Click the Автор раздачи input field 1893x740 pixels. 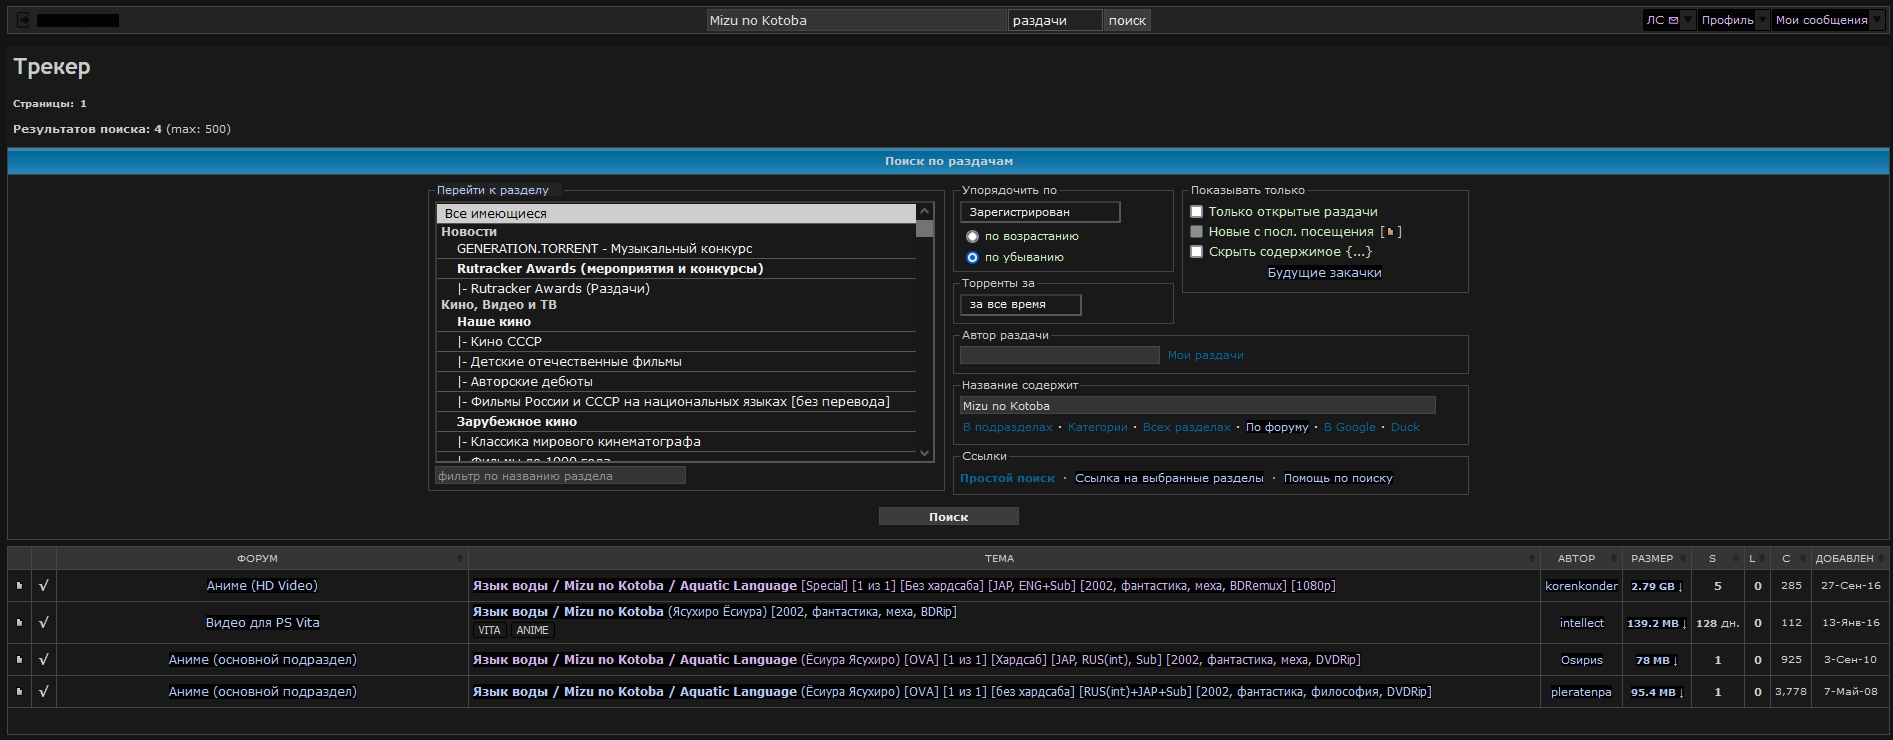click(1059, 355)
